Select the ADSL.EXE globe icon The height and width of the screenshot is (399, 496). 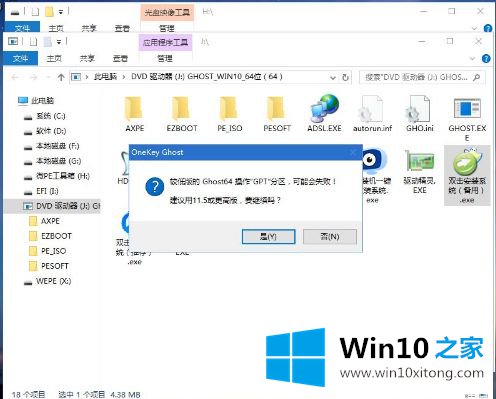(x=324, y=109)
